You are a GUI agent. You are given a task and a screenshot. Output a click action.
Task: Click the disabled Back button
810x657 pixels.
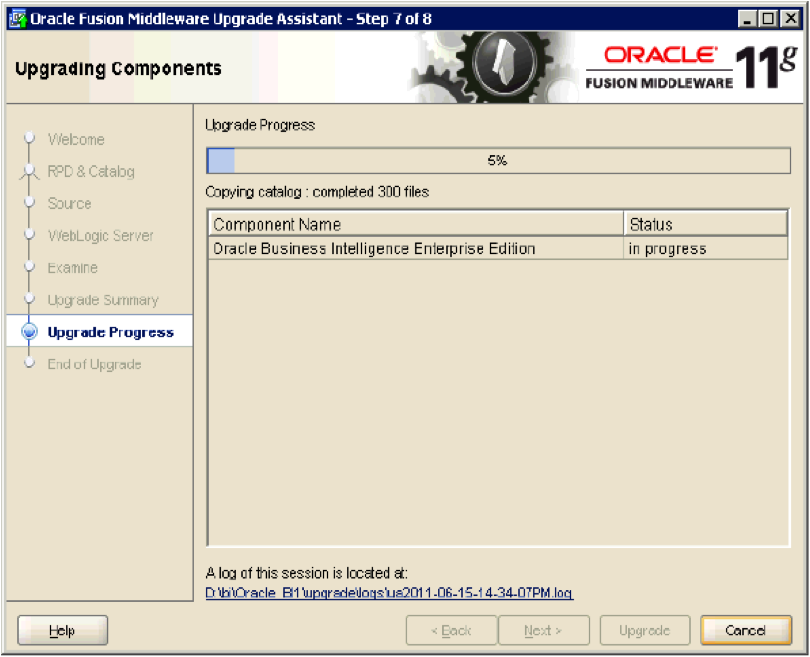coord(451,630)
